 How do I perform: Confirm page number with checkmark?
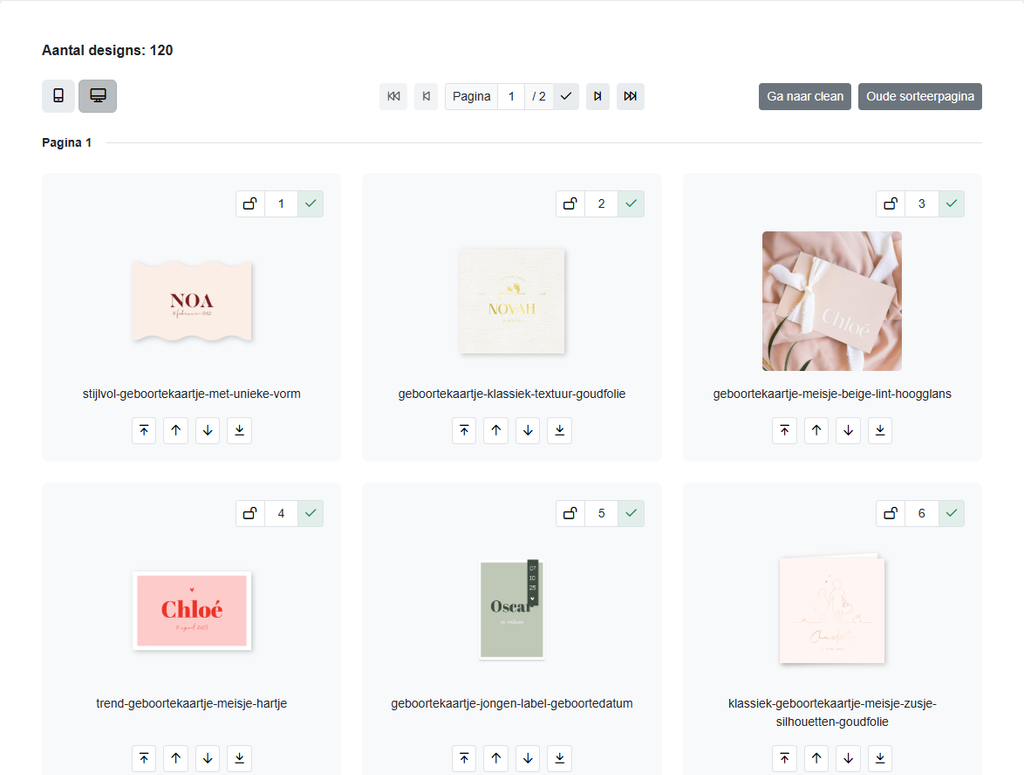(x=566, y=97)
